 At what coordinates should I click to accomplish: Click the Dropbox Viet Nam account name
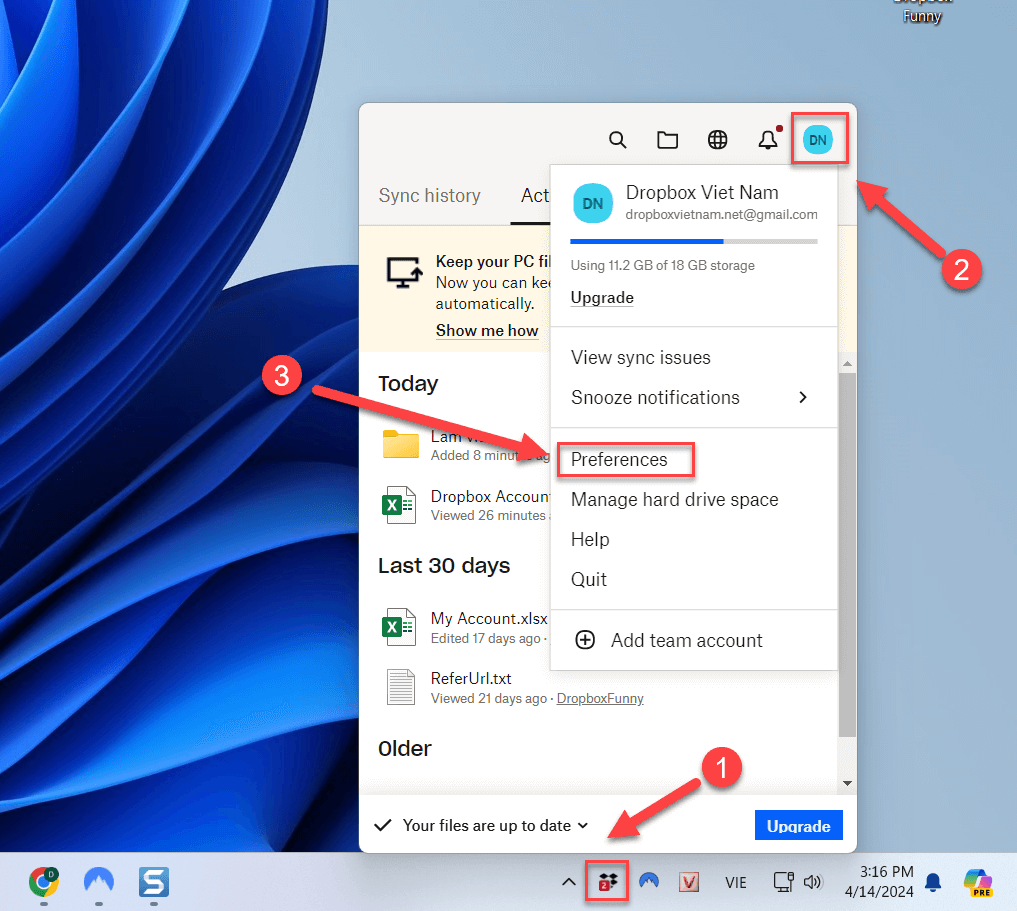[702, 193]
